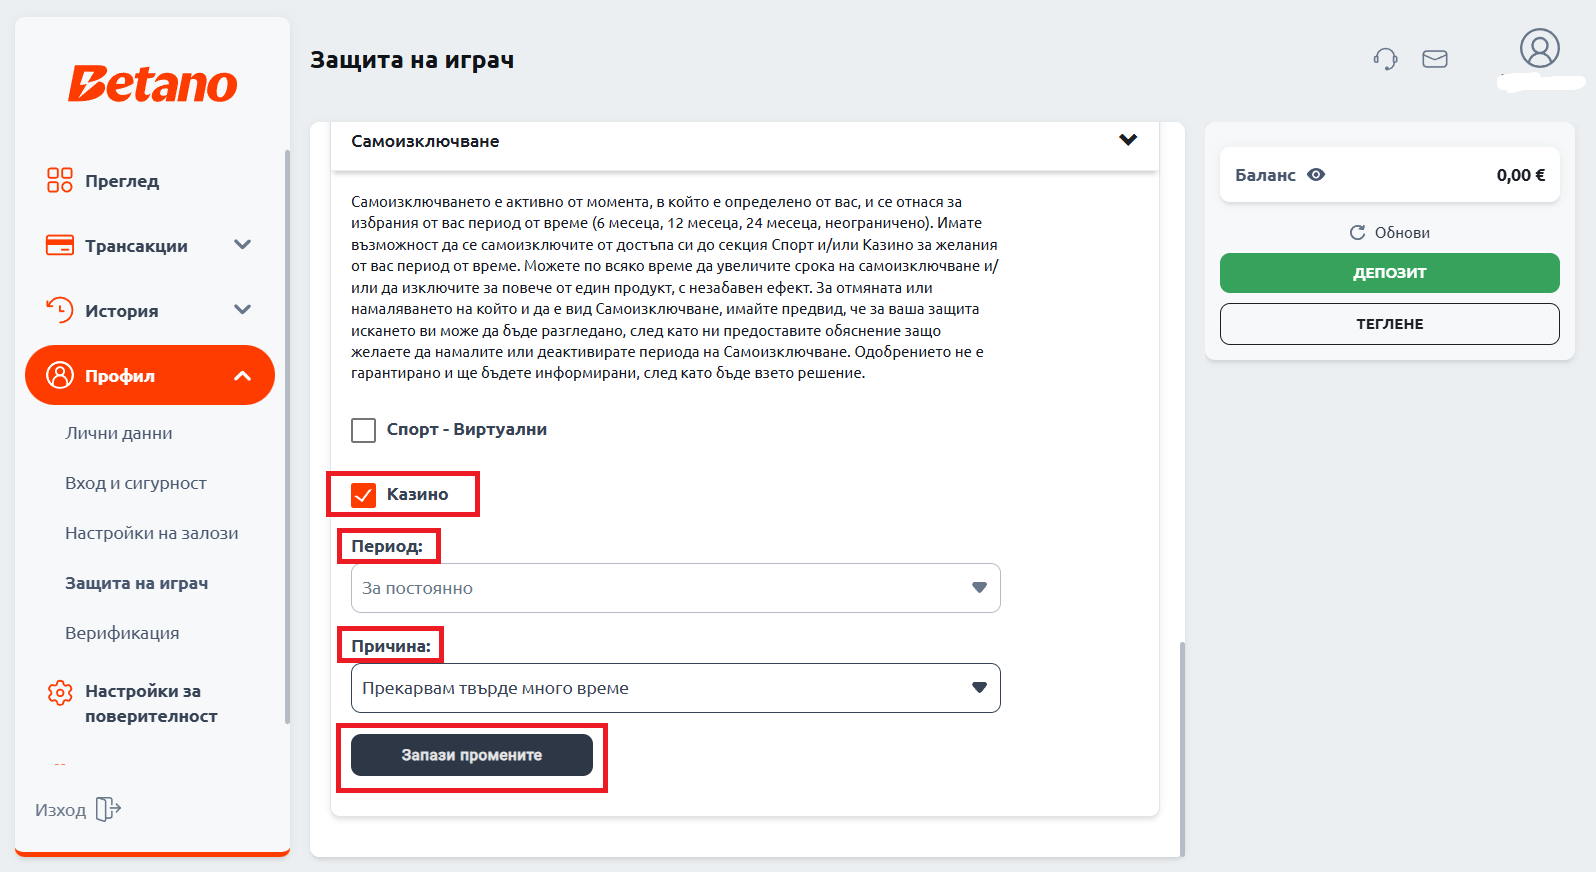The height and width of the screenshot is (872, 1596).
Task: Uncheck the Казино checkbox
Action: (363, 495)
